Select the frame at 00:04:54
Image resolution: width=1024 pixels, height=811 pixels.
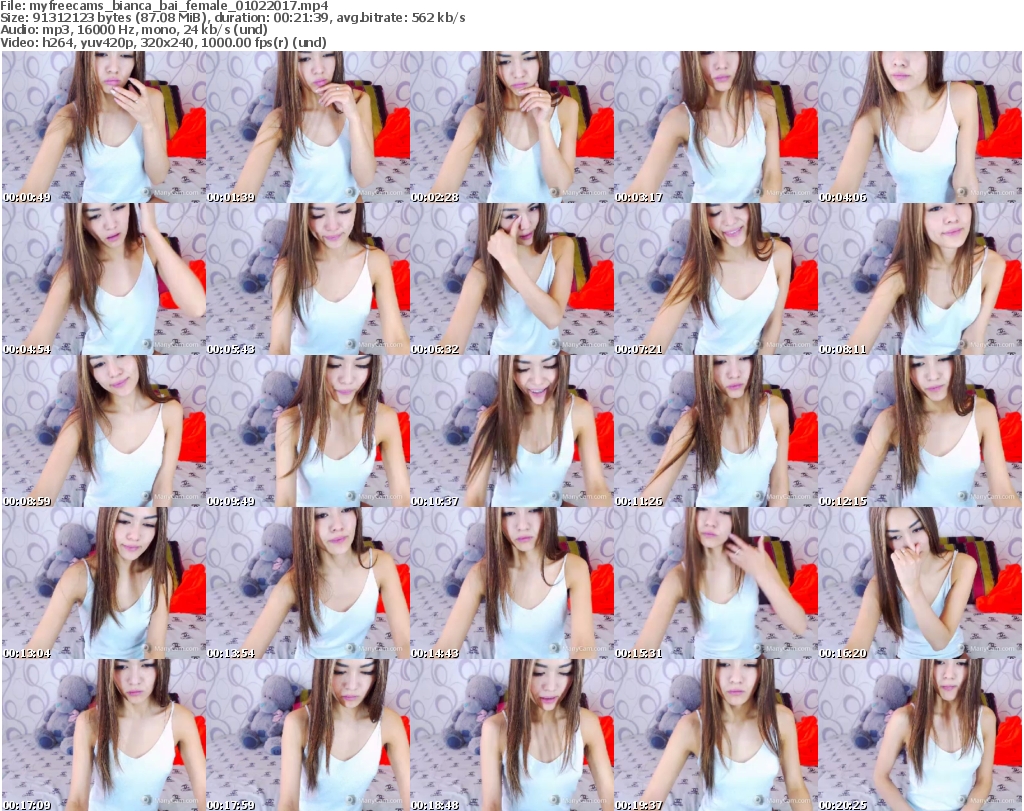pyautogui.click(x=104, y=279)
